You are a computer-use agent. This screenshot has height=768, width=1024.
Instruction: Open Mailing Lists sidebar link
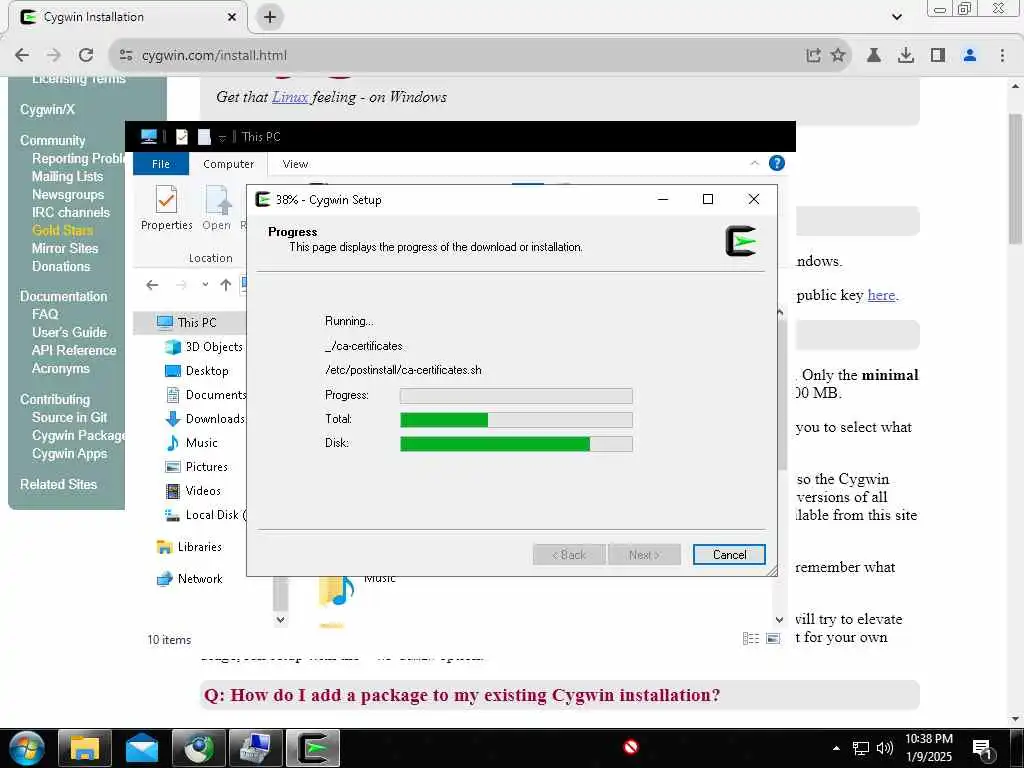(67, 176)
